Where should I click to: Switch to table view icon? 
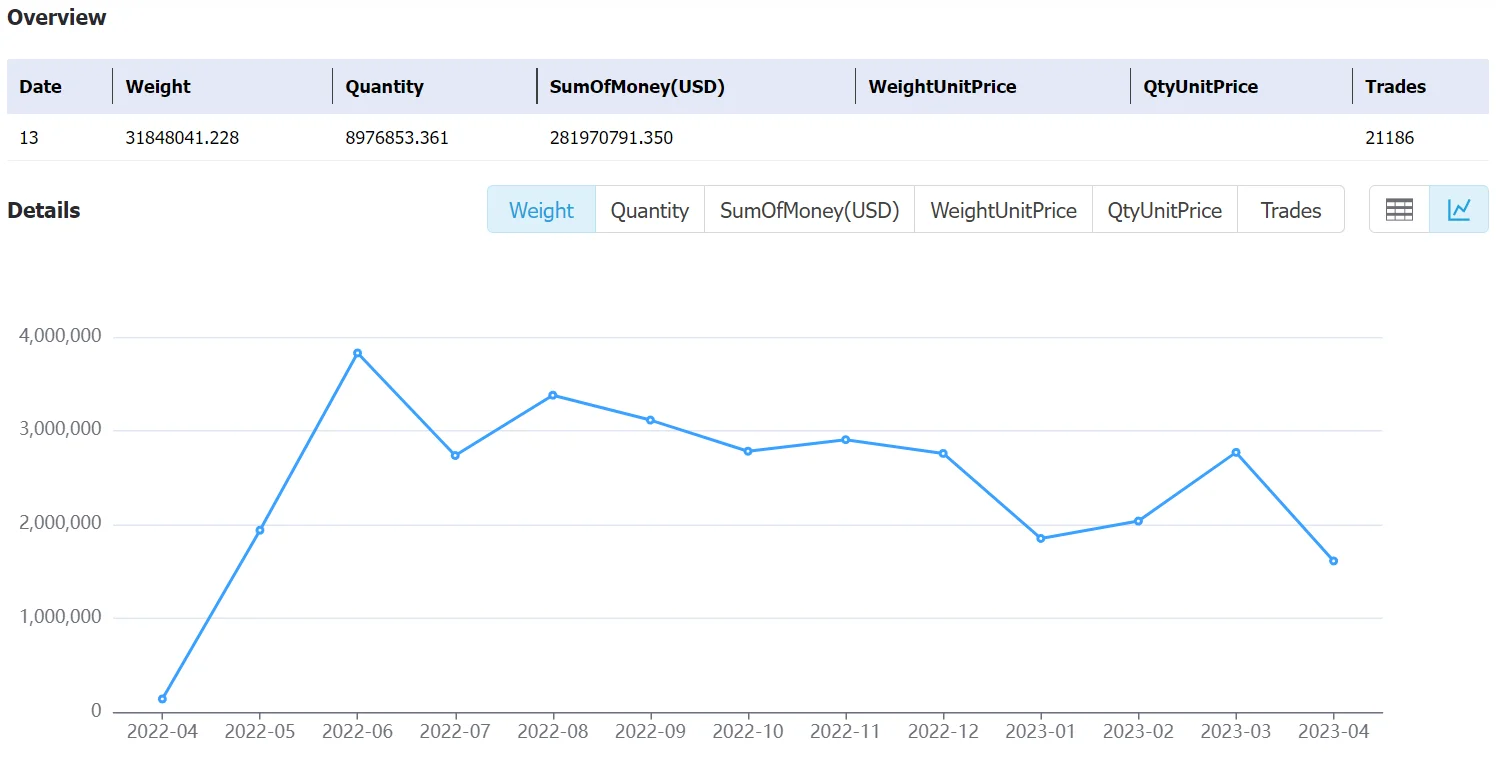(x=1399, y=209)
